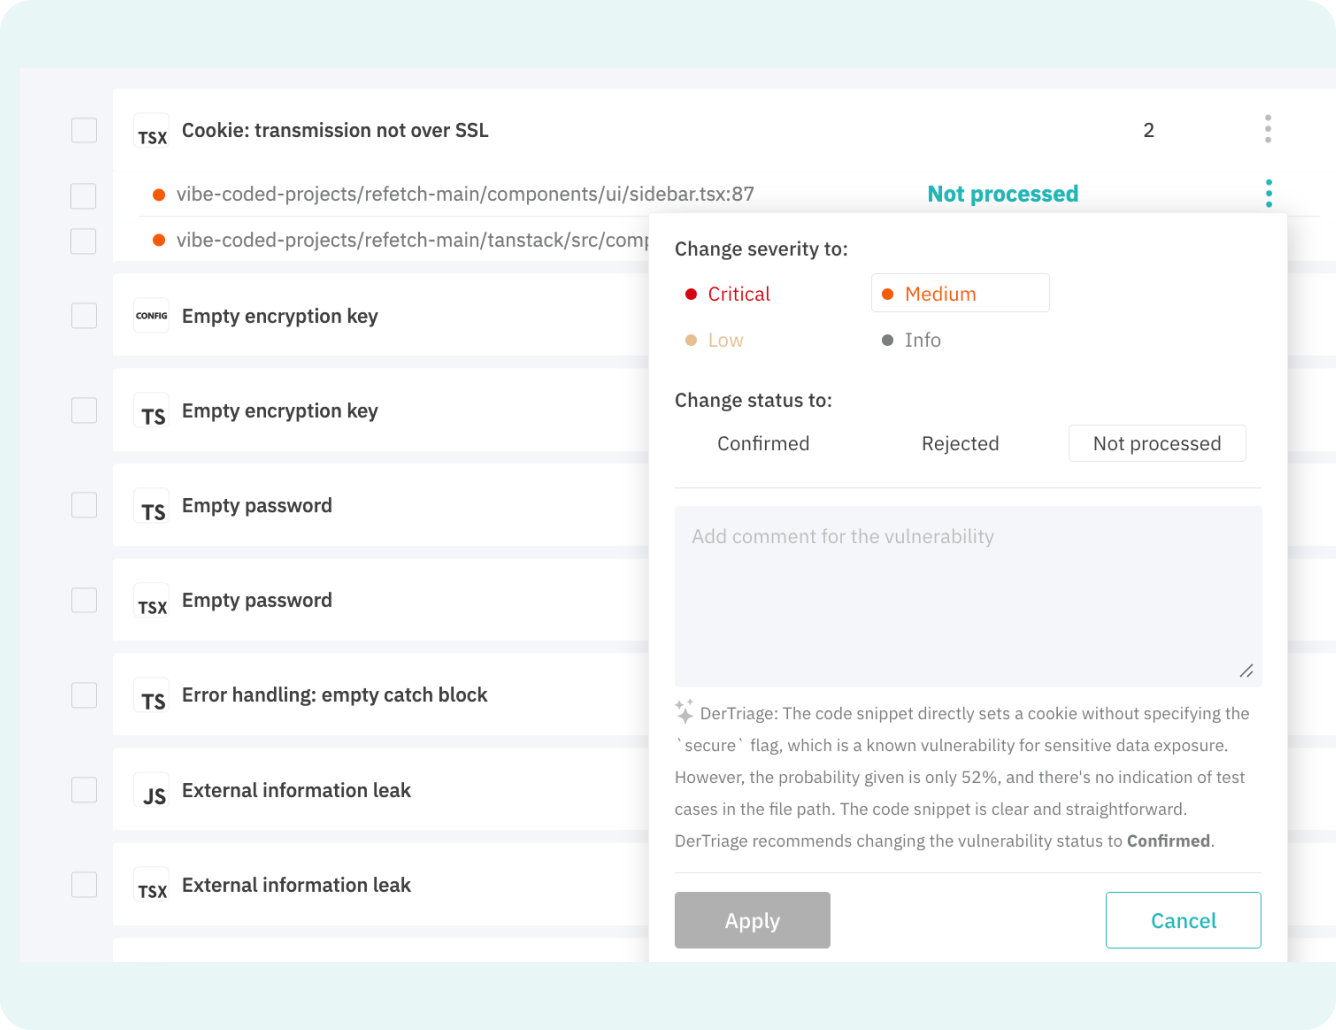Set severity to Critical
This screenshot has width=1336, height=1030.
coord(727,294)
